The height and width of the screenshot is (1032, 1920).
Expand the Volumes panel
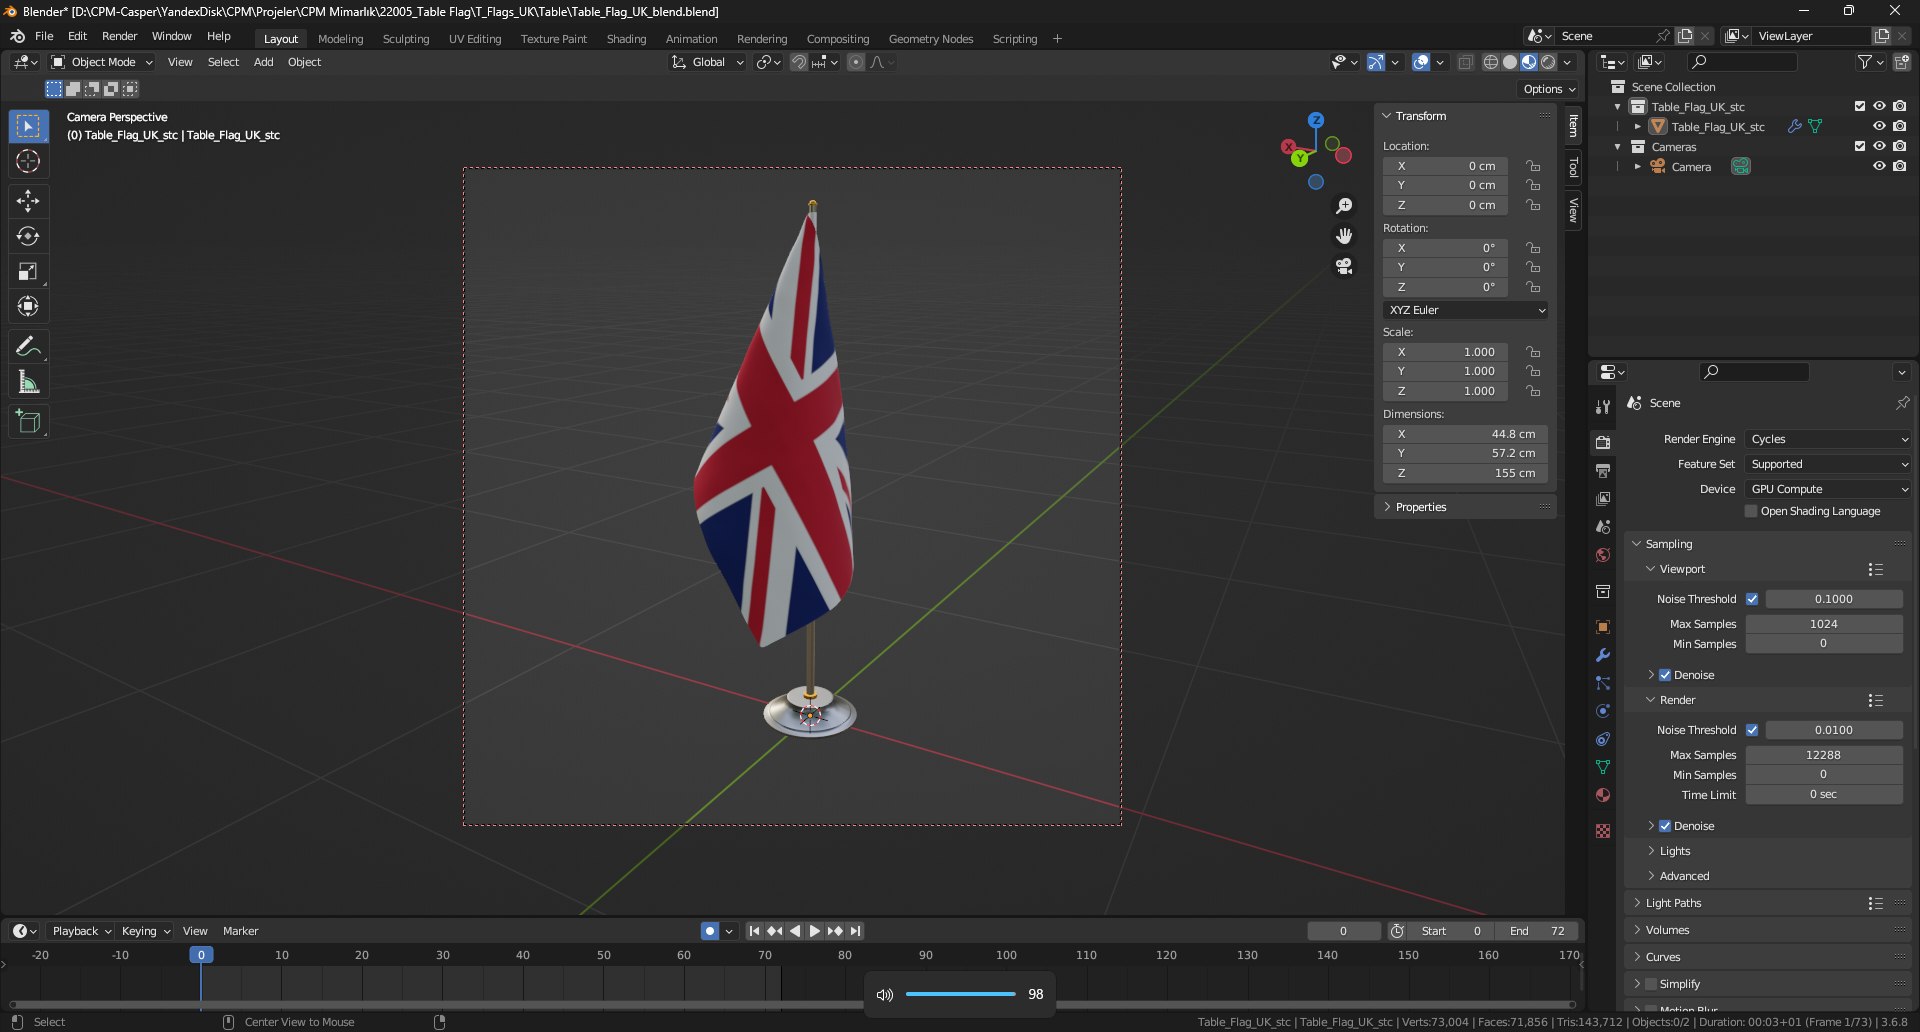[1667, 930]
